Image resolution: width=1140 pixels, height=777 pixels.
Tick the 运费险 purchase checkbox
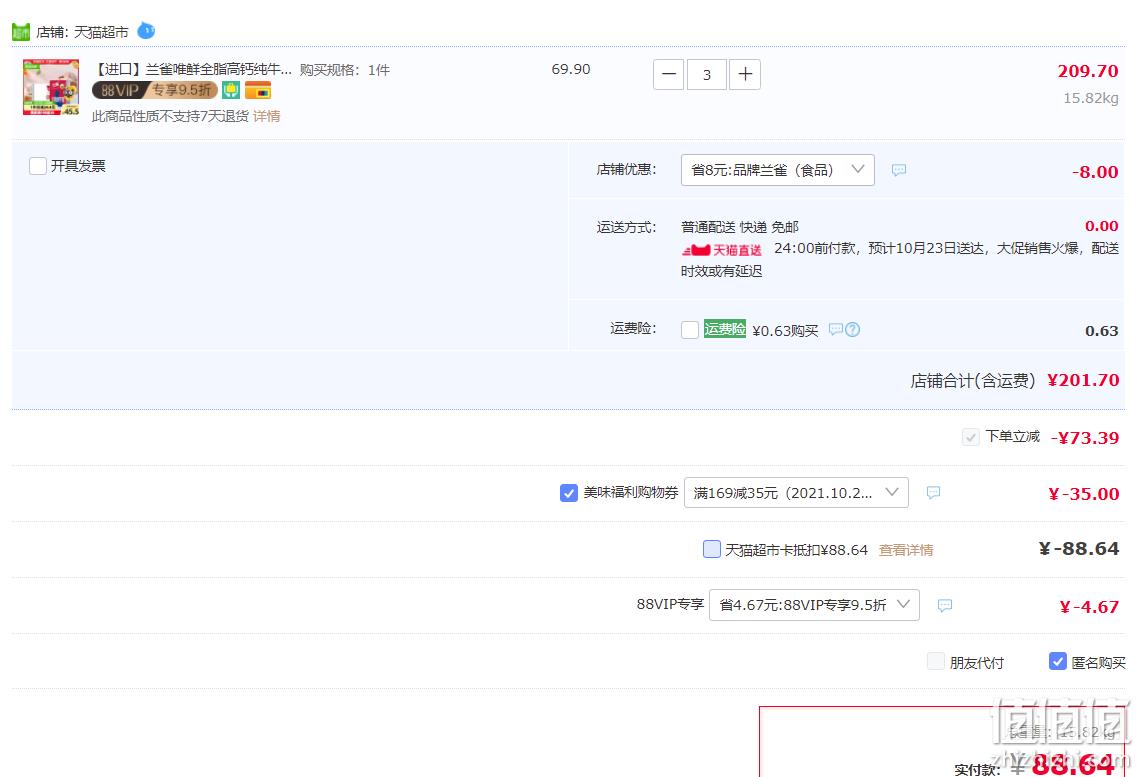click(x=690, y=329)
